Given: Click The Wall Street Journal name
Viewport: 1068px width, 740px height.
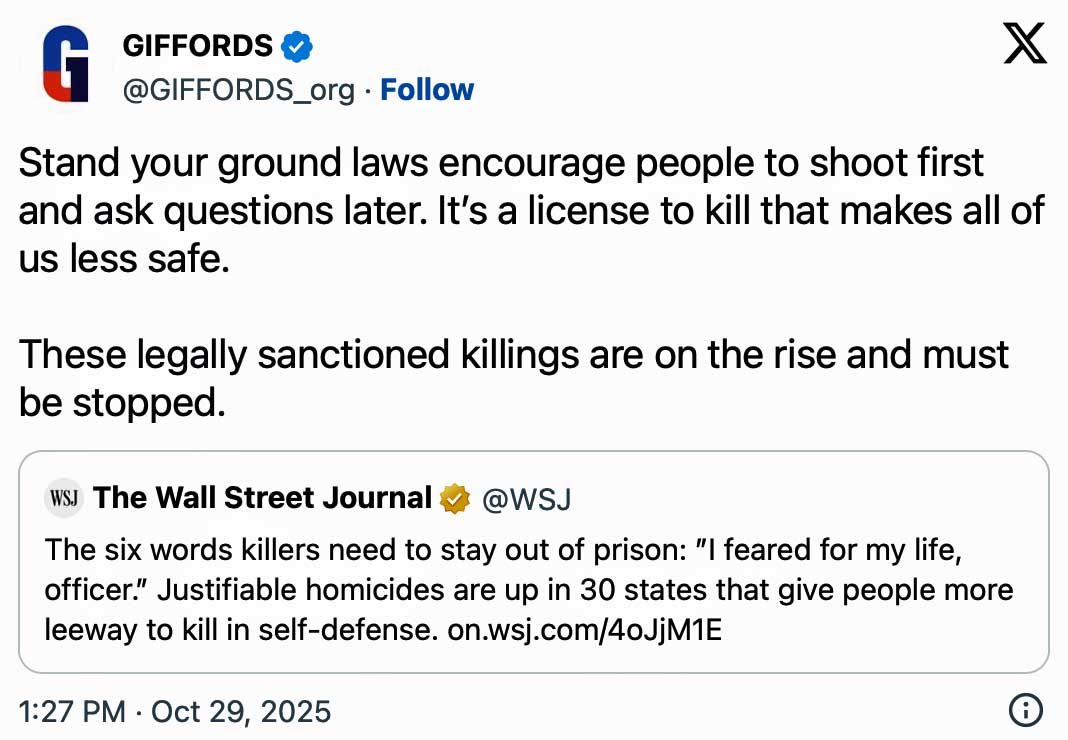Looking at the screenshot, I should 262,497.
